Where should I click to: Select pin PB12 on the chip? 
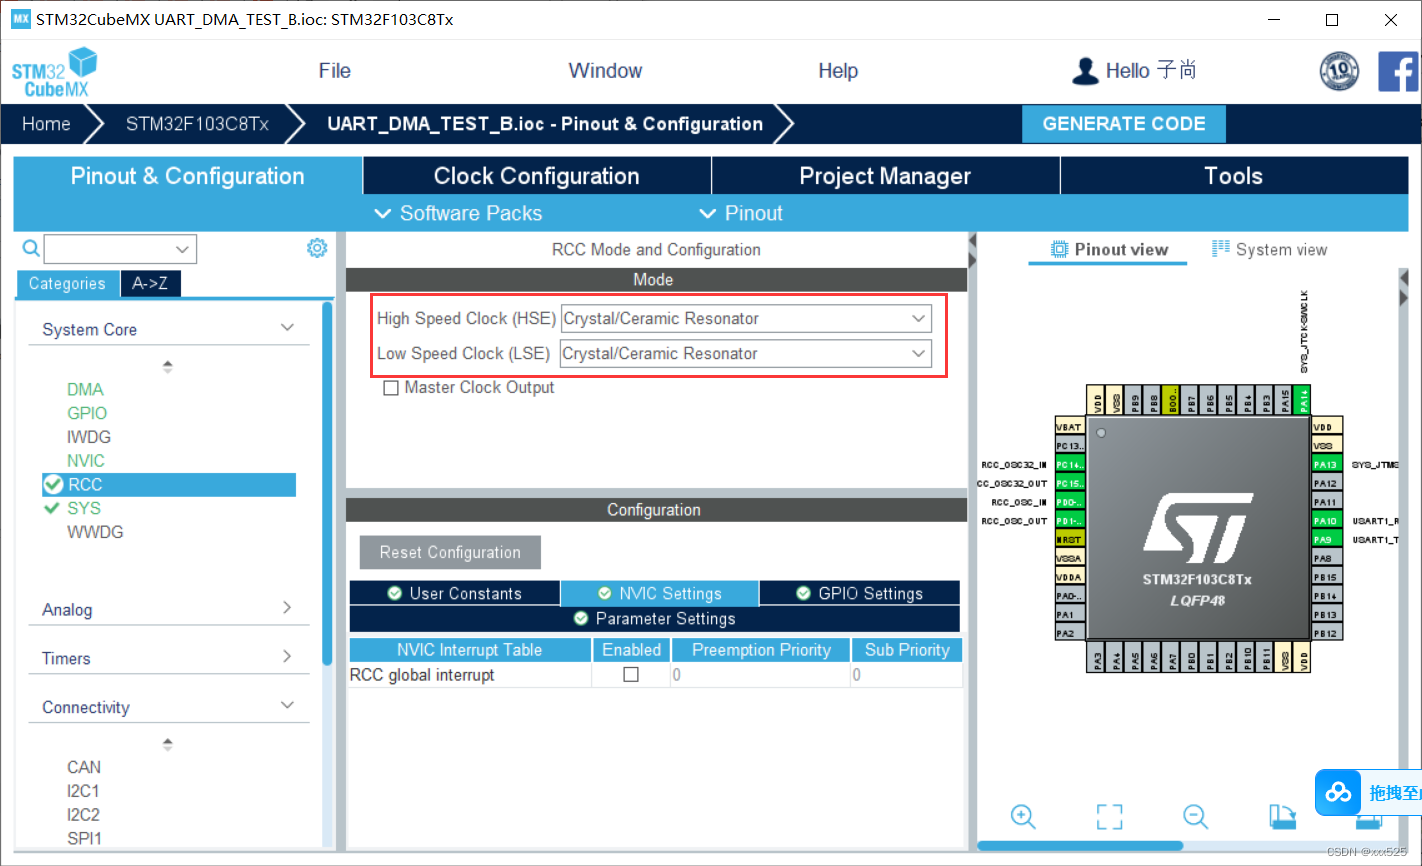1326,633
